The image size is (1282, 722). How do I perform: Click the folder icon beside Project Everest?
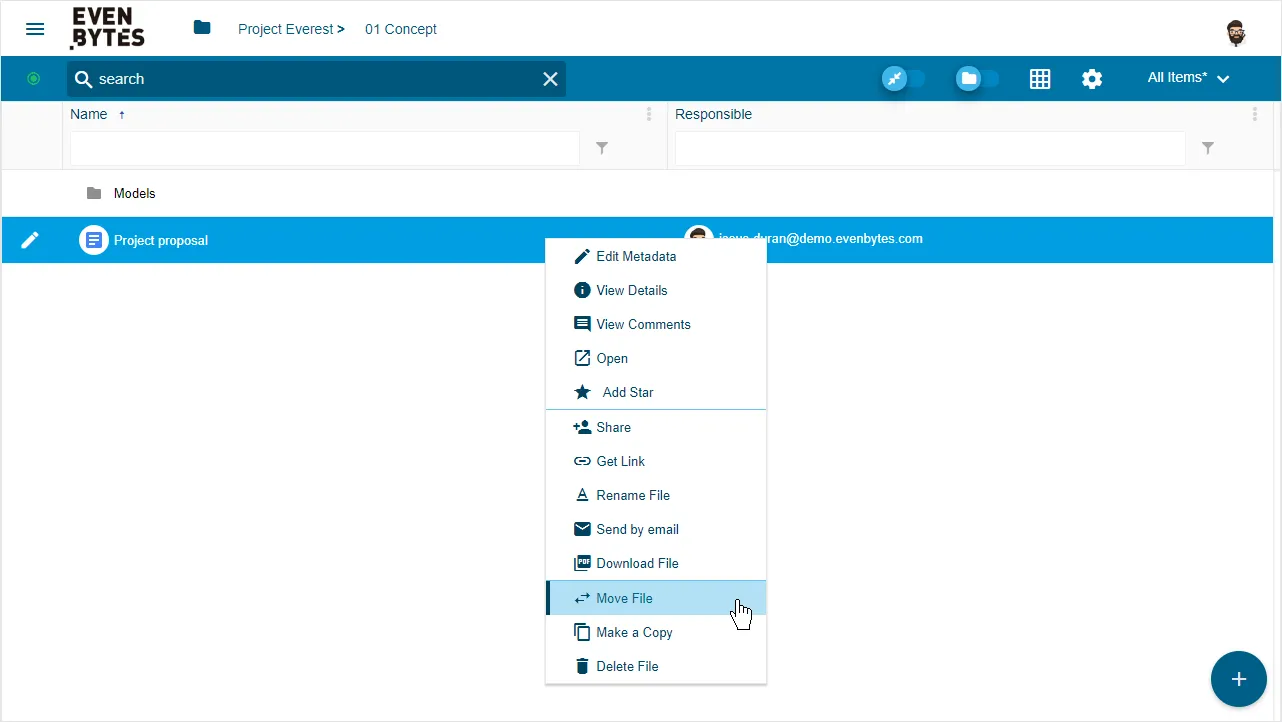202,28
